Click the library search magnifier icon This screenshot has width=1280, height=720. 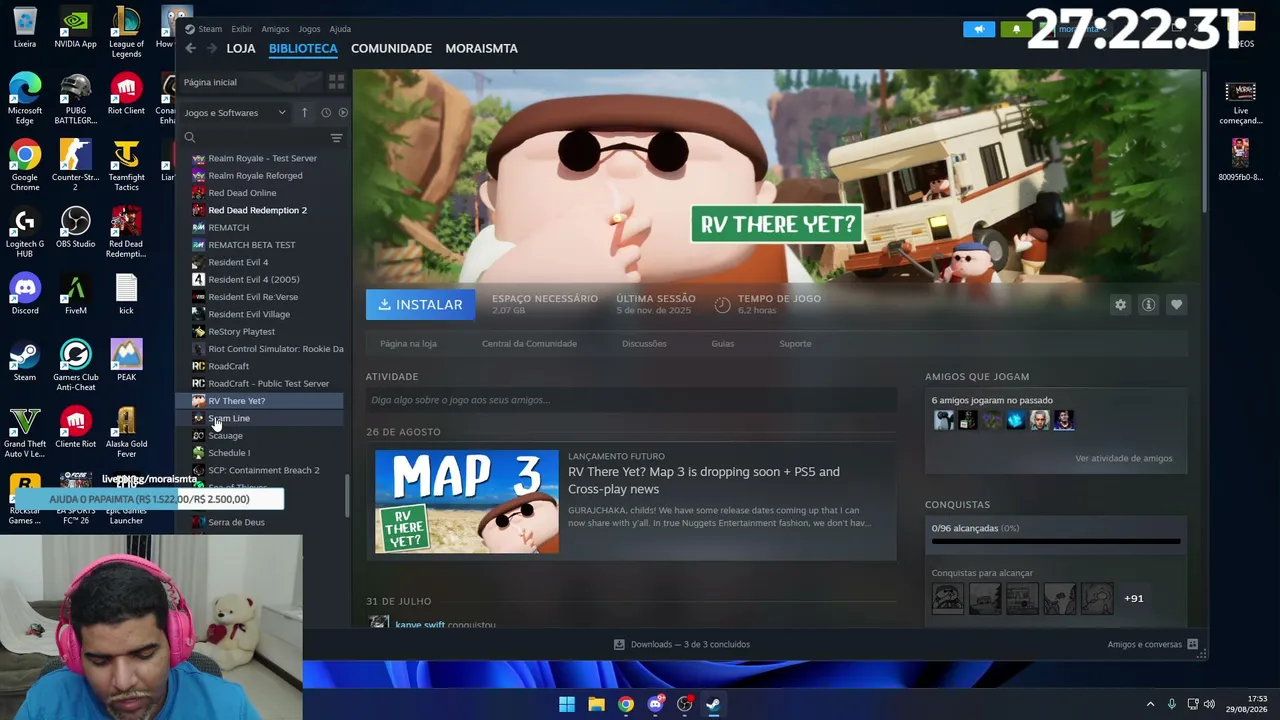point(189,137)
